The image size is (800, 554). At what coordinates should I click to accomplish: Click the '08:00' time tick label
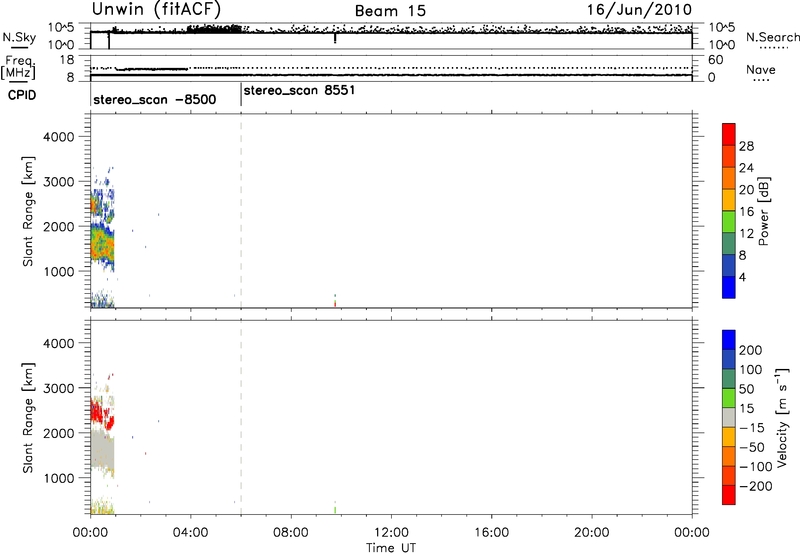coord(290,533)
